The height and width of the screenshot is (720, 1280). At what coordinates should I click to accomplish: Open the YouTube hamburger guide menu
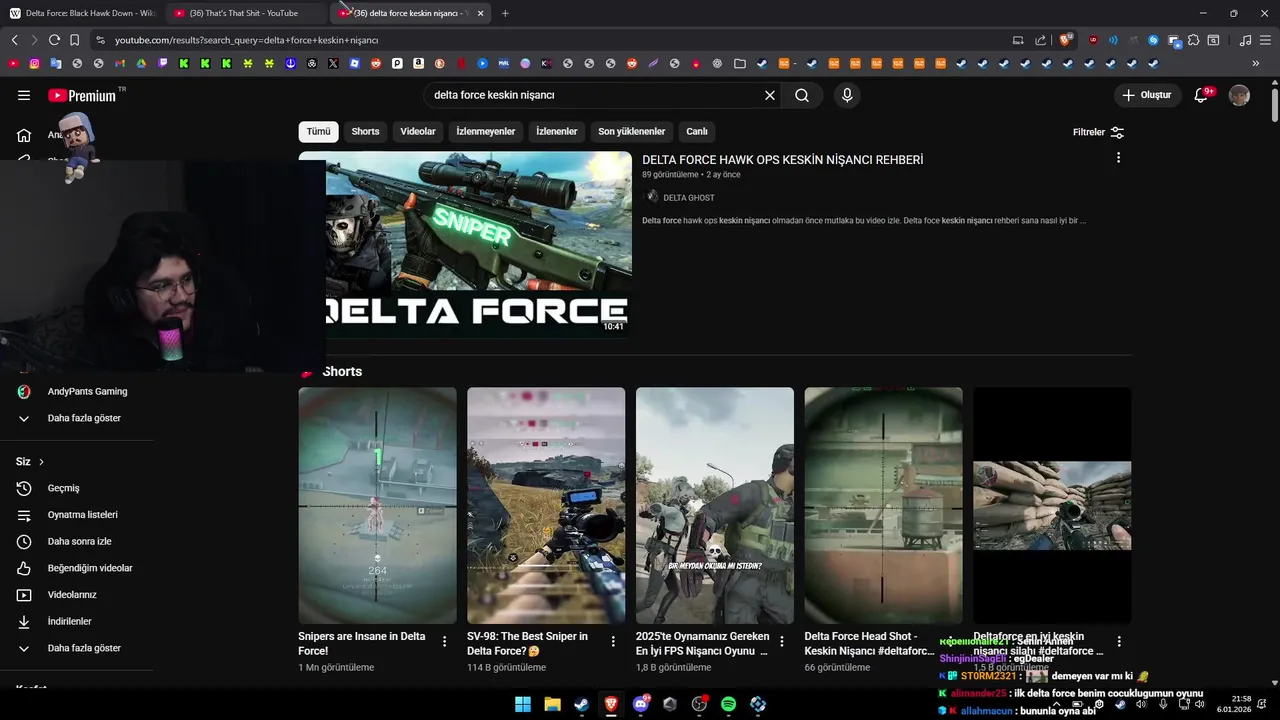pos(24,95)
